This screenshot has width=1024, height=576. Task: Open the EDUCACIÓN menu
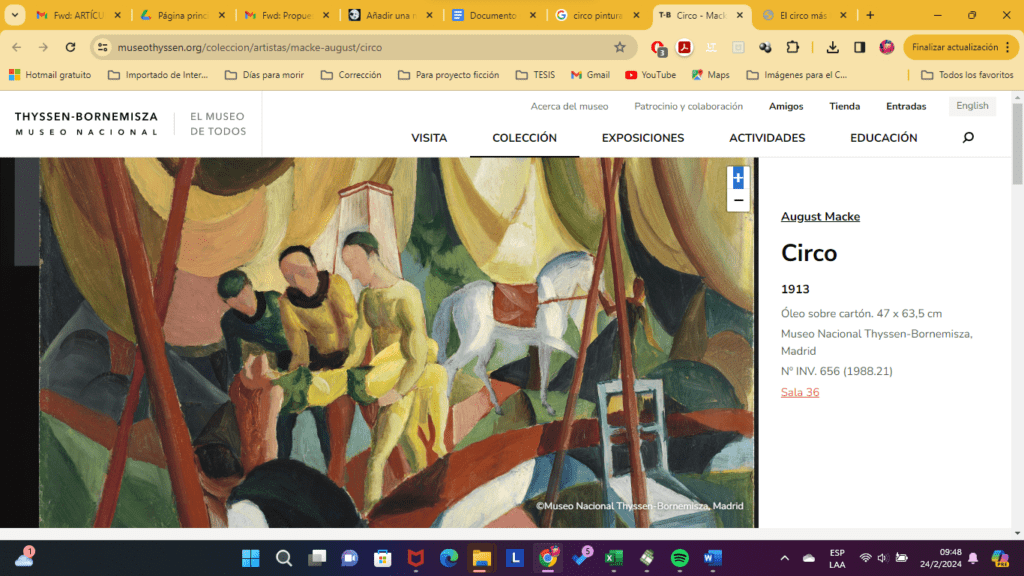coord(884,138)
